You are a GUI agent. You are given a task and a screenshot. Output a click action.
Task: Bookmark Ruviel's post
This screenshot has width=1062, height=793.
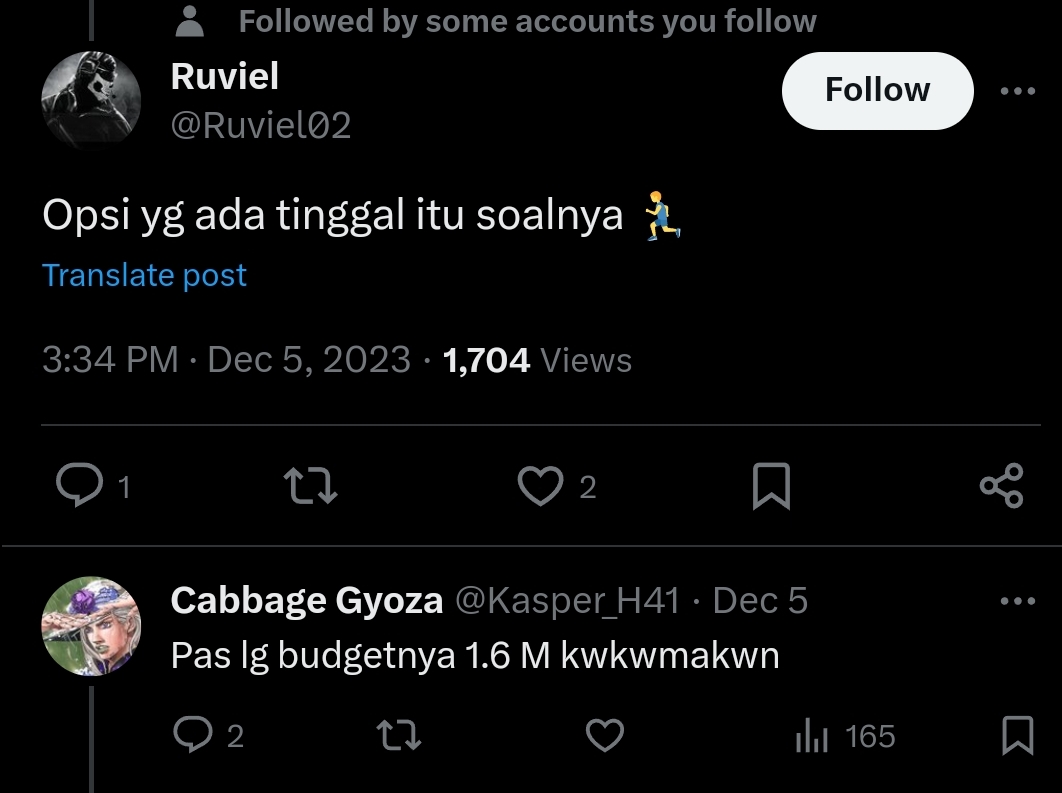(771, 486)
